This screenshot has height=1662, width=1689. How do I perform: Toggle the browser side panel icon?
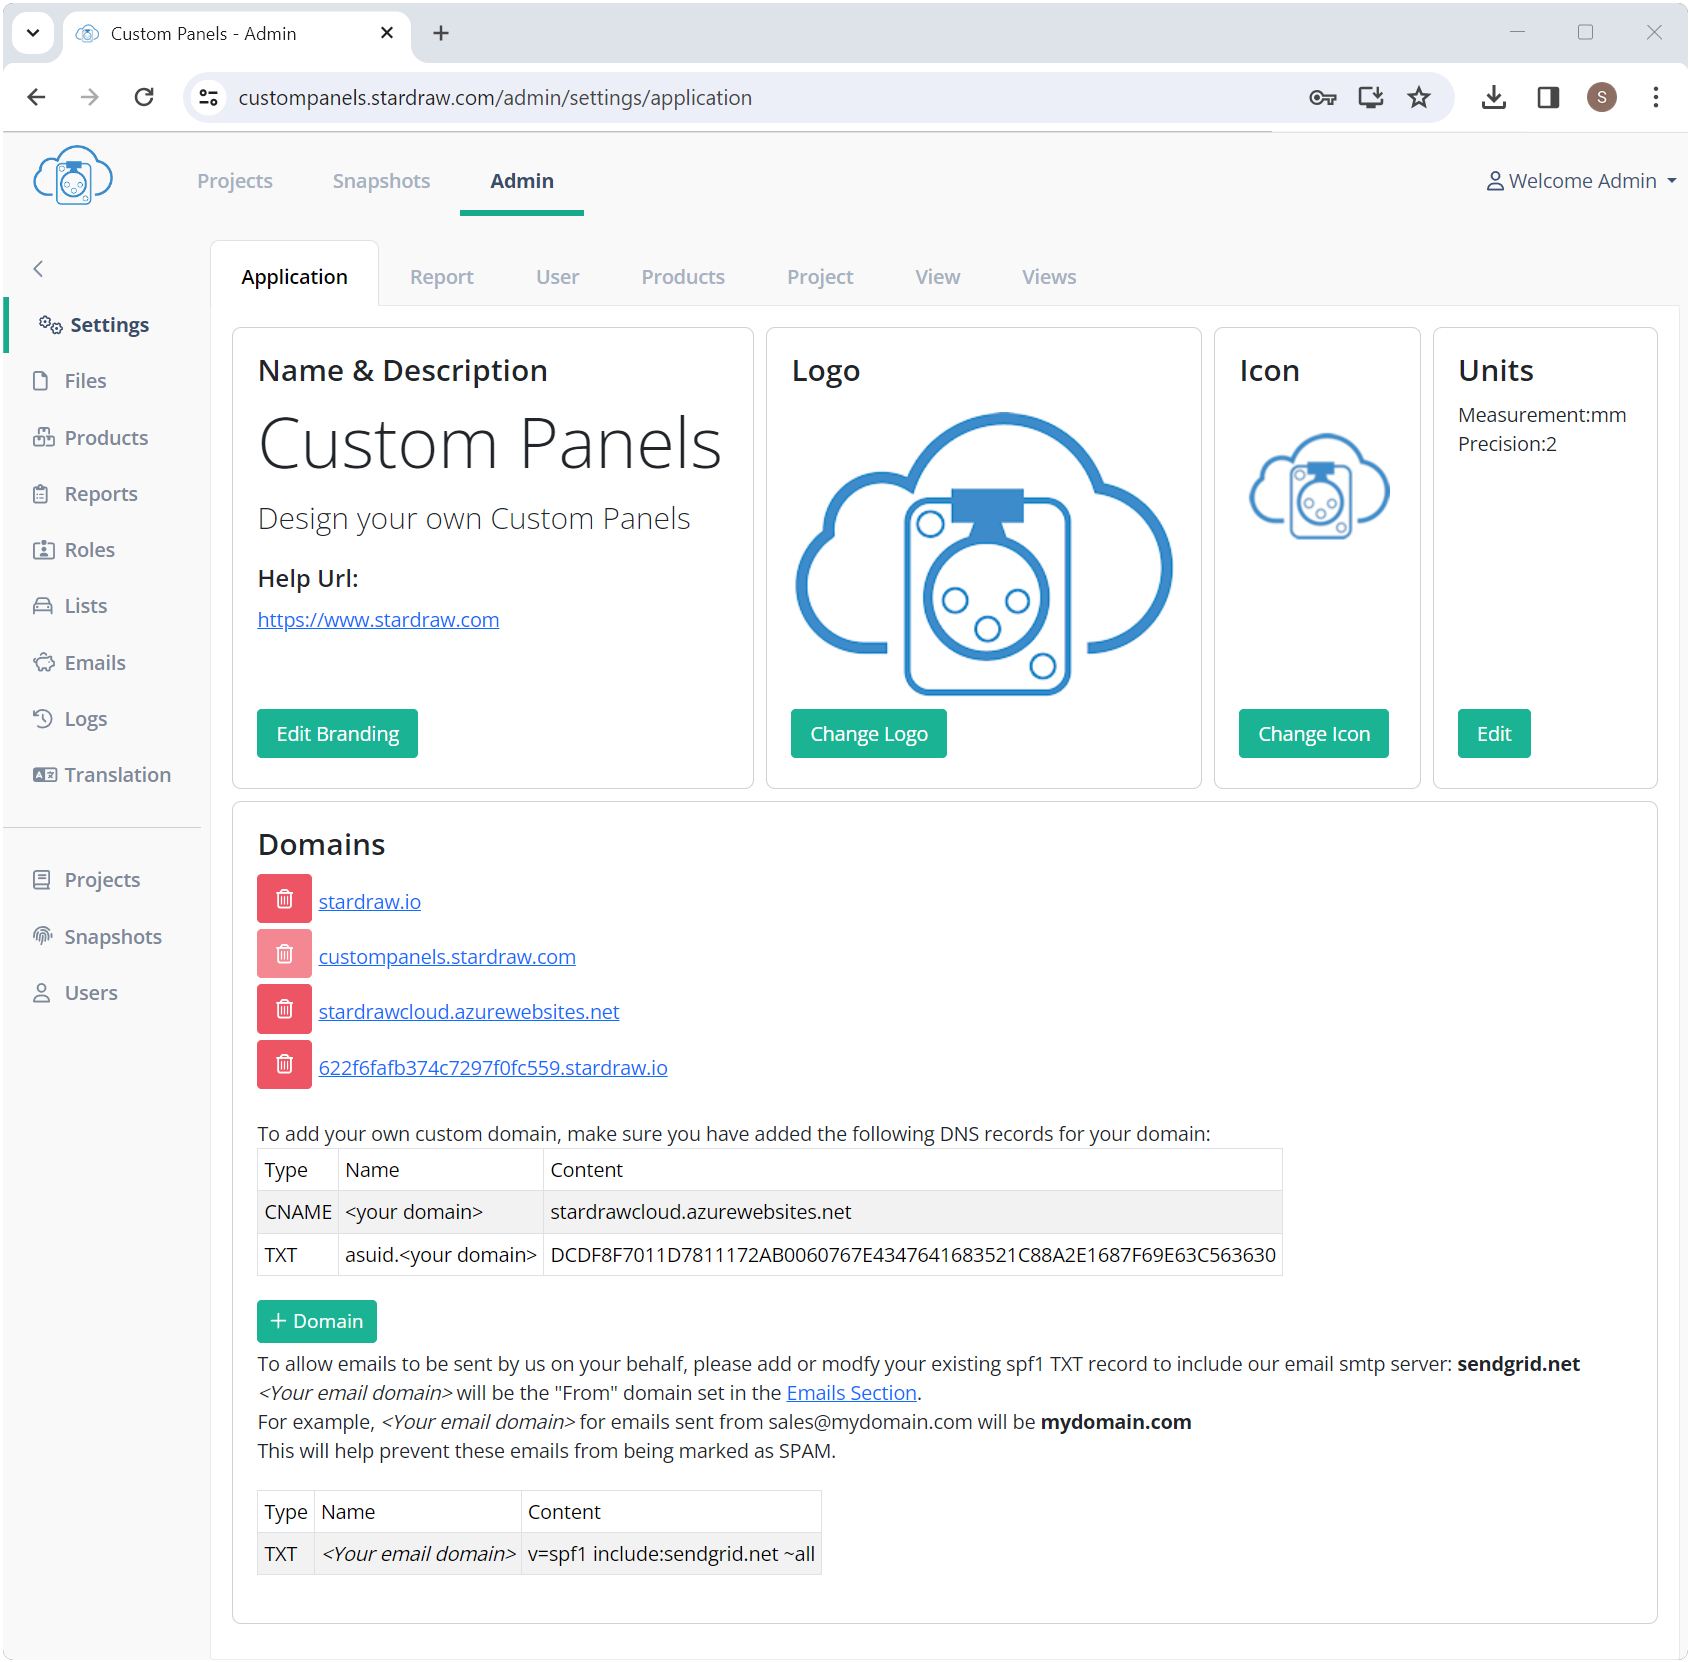coord(1548,97)
